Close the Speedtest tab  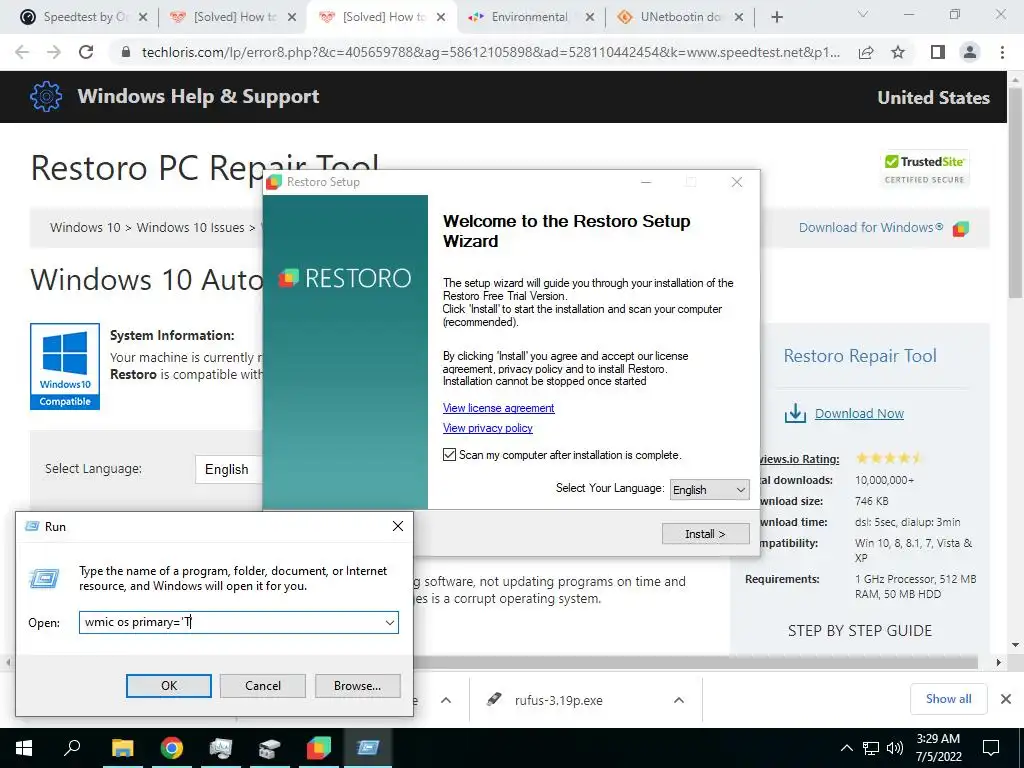click(144, 17)
